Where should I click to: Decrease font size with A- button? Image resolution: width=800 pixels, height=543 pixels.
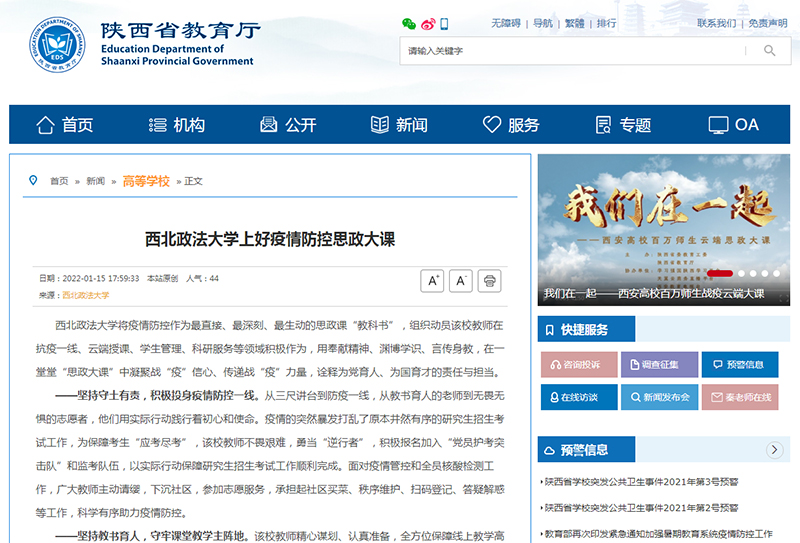pyautogui.click(x=461, y=281)
